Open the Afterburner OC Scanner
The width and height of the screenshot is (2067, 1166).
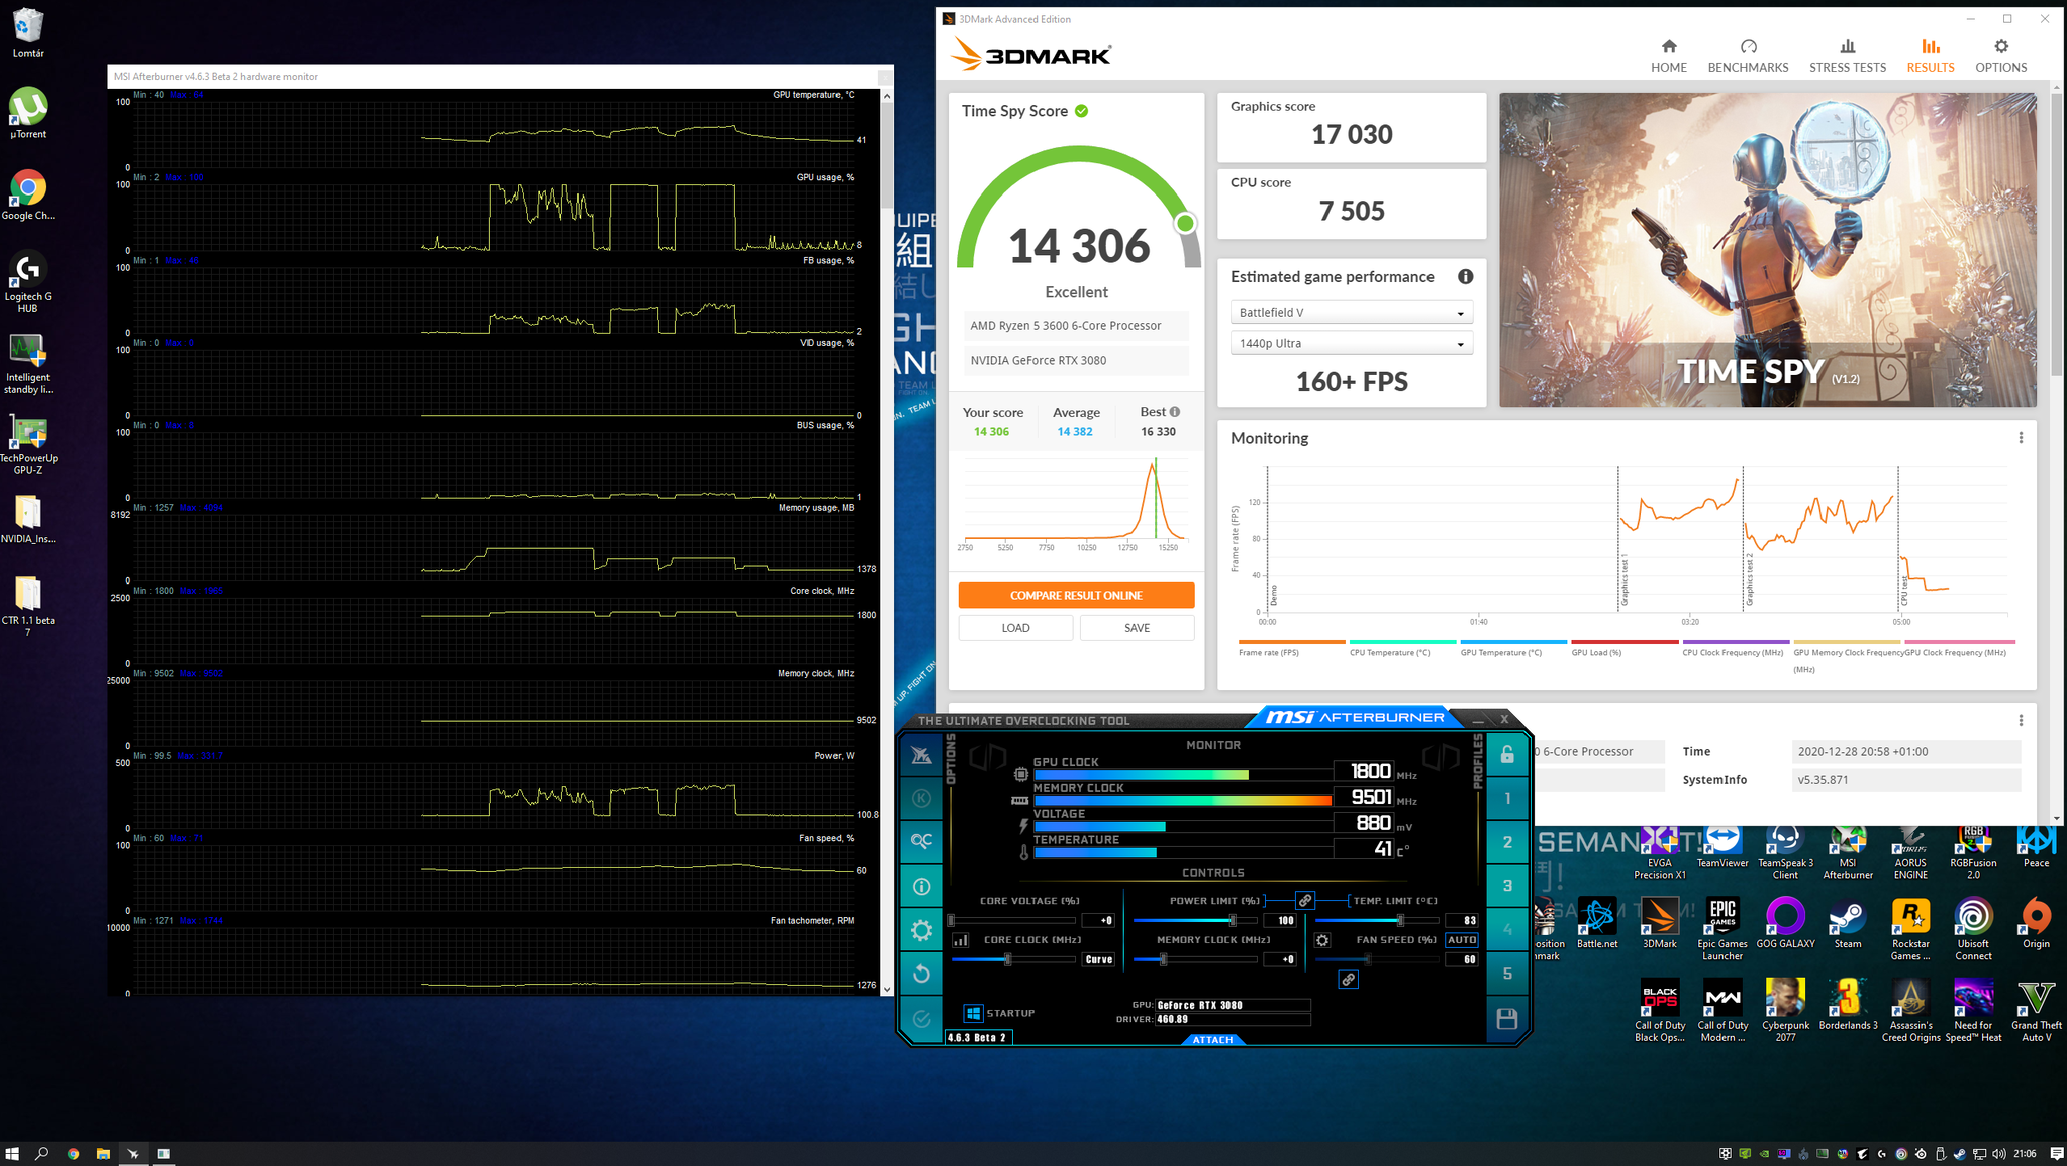coord(921,841)
